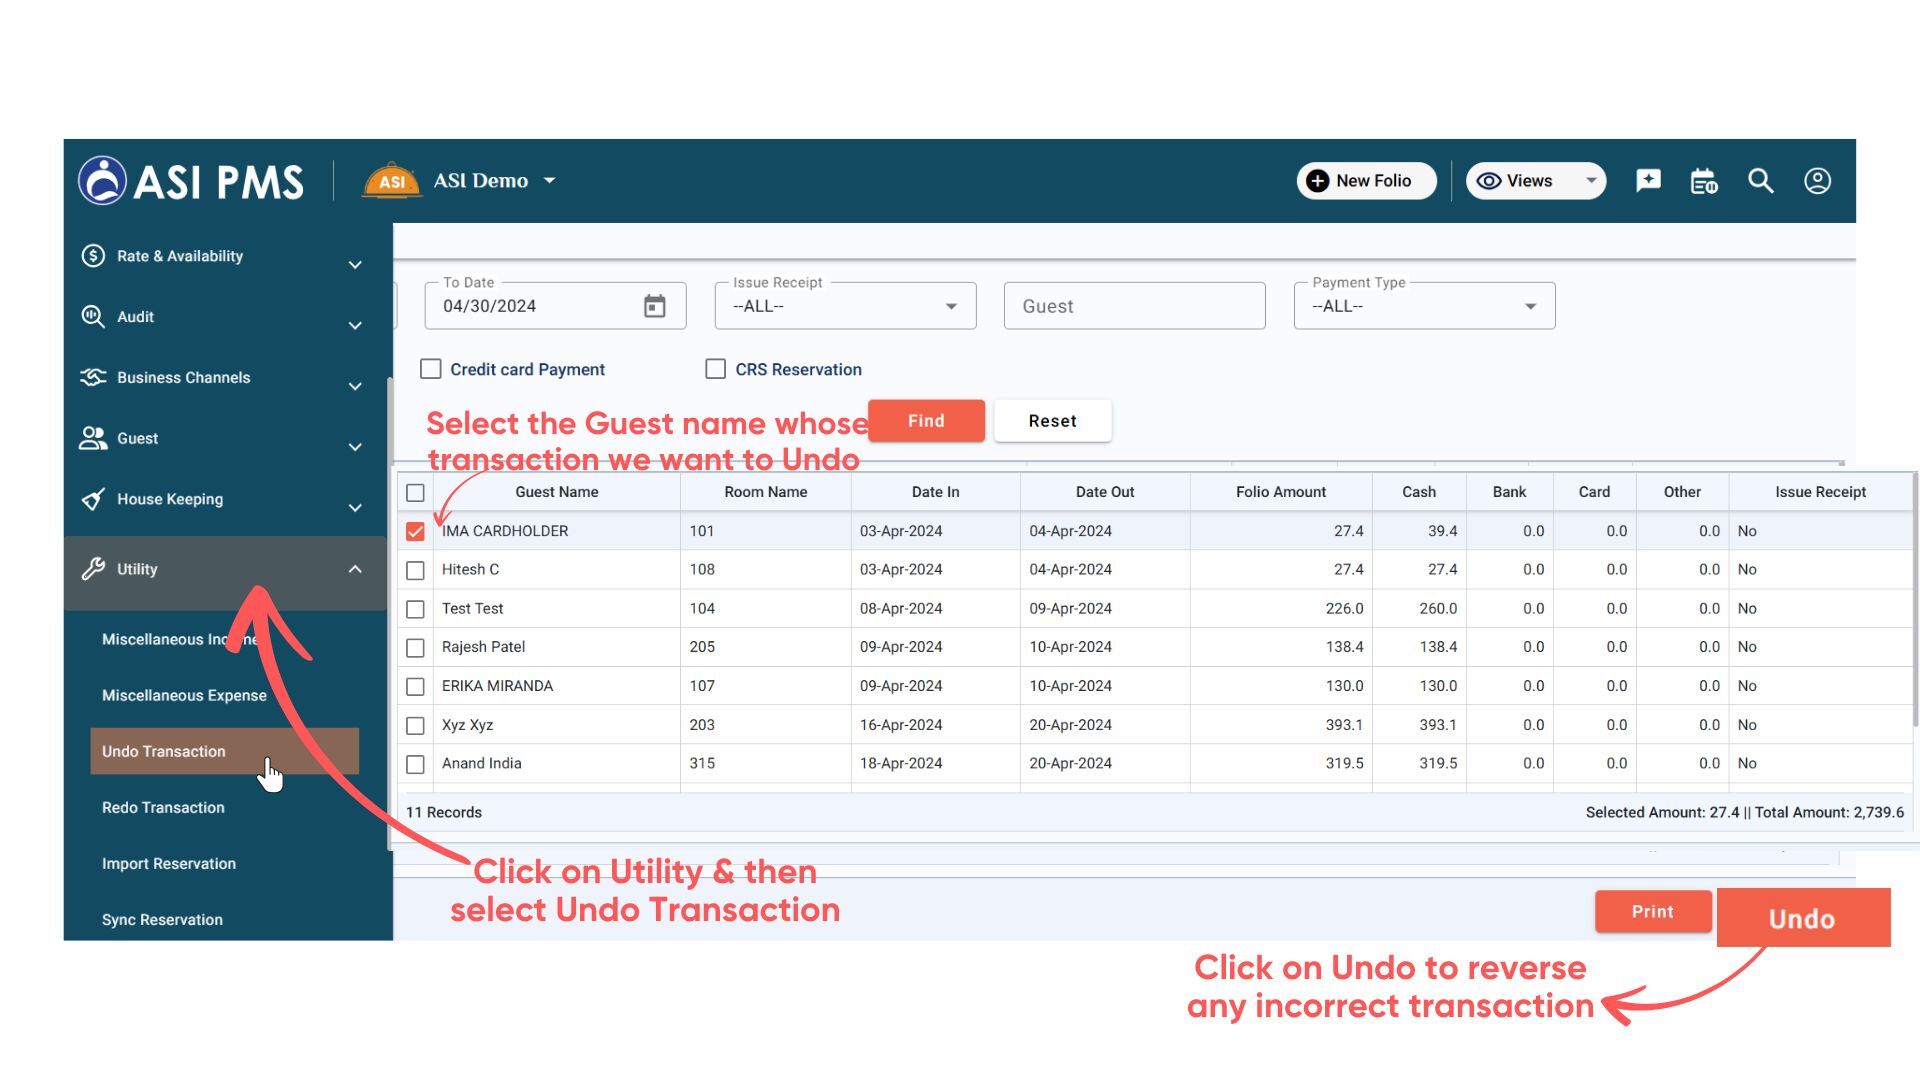Click the Guest search input field
Viewport: 1920px width, 1080px height.
(x=1134, y=306)
